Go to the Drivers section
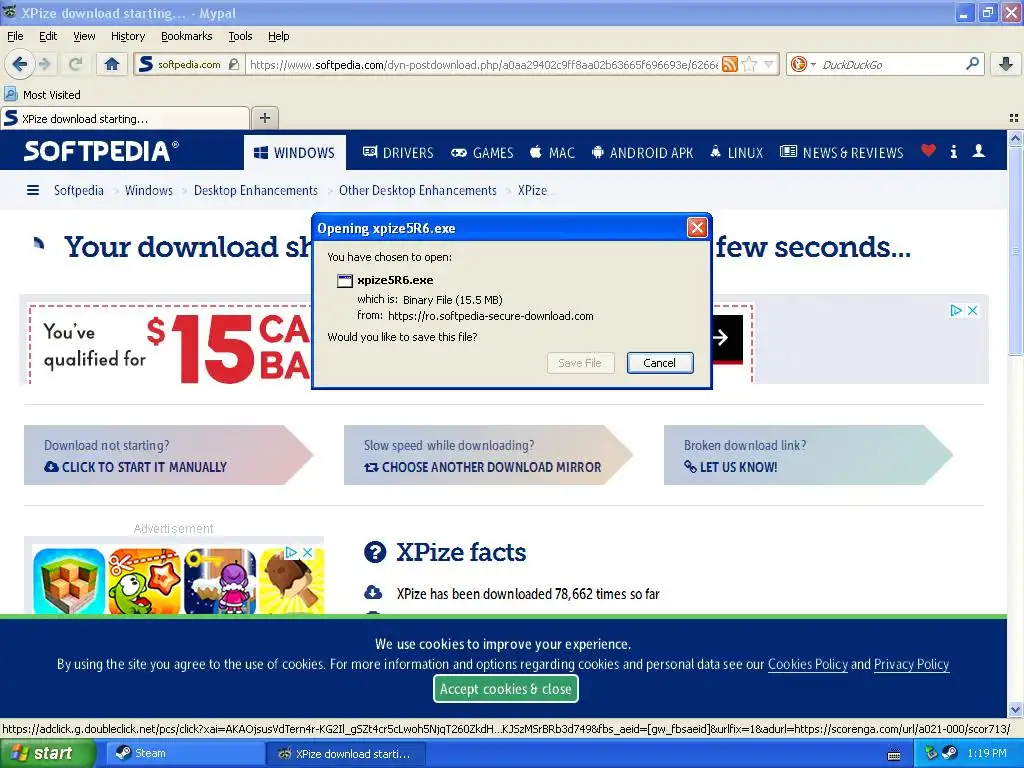 [398, 152]
